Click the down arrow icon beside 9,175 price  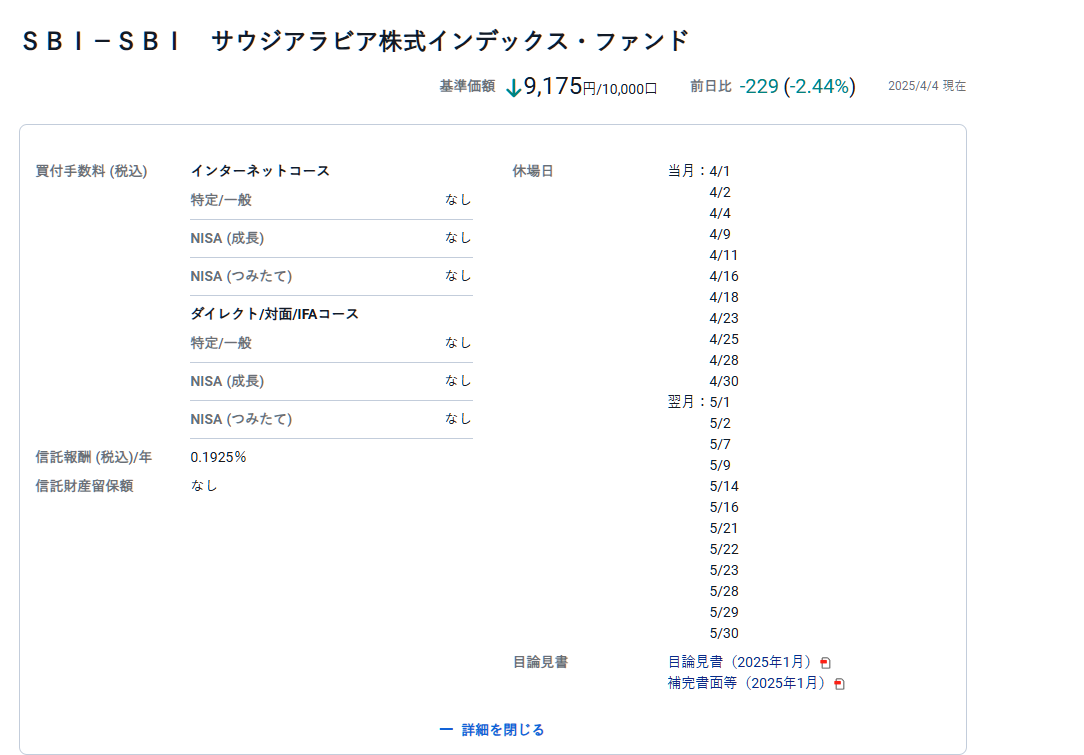[x=513, y=88]
